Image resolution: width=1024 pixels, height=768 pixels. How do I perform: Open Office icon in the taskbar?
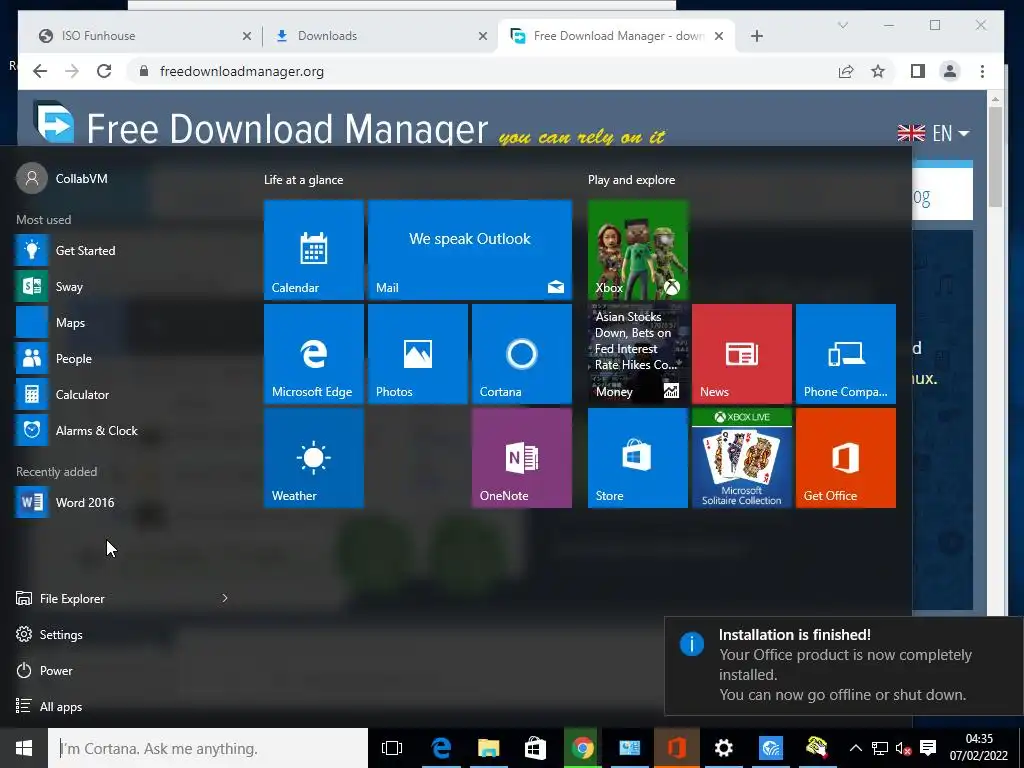[677, 748]
